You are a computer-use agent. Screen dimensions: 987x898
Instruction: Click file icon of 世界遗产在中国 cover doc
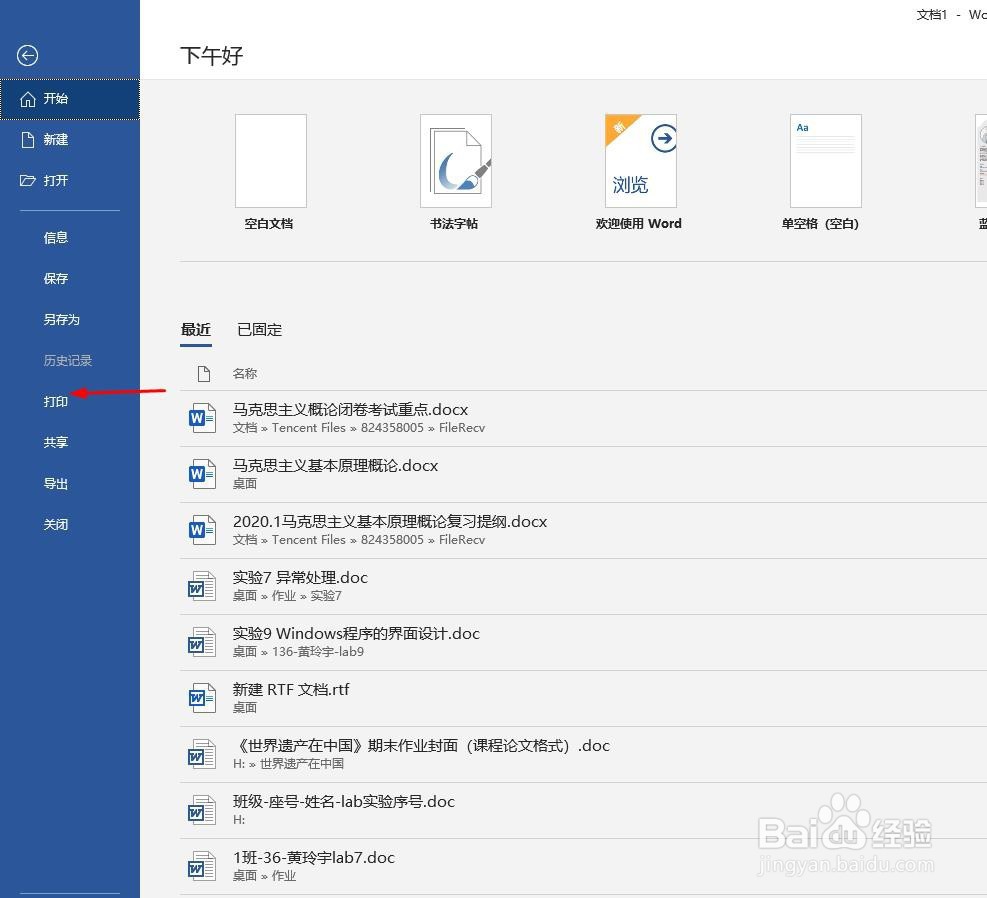[202, 754]
